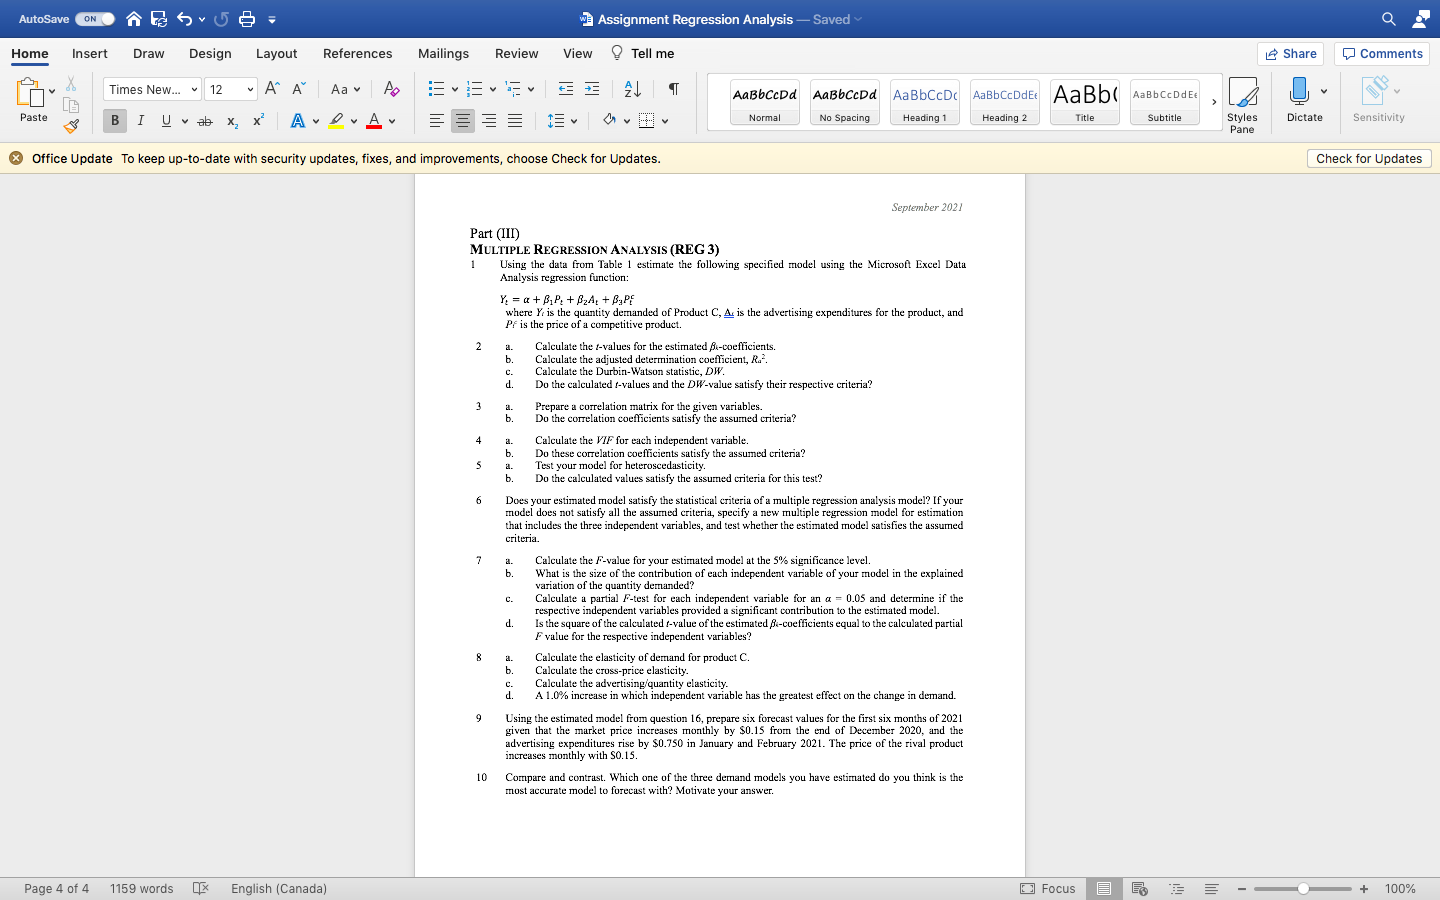This screenshot has width=1440, height=900.
Task: Toggle italic formatting
Action: click(x=141, y=121)
